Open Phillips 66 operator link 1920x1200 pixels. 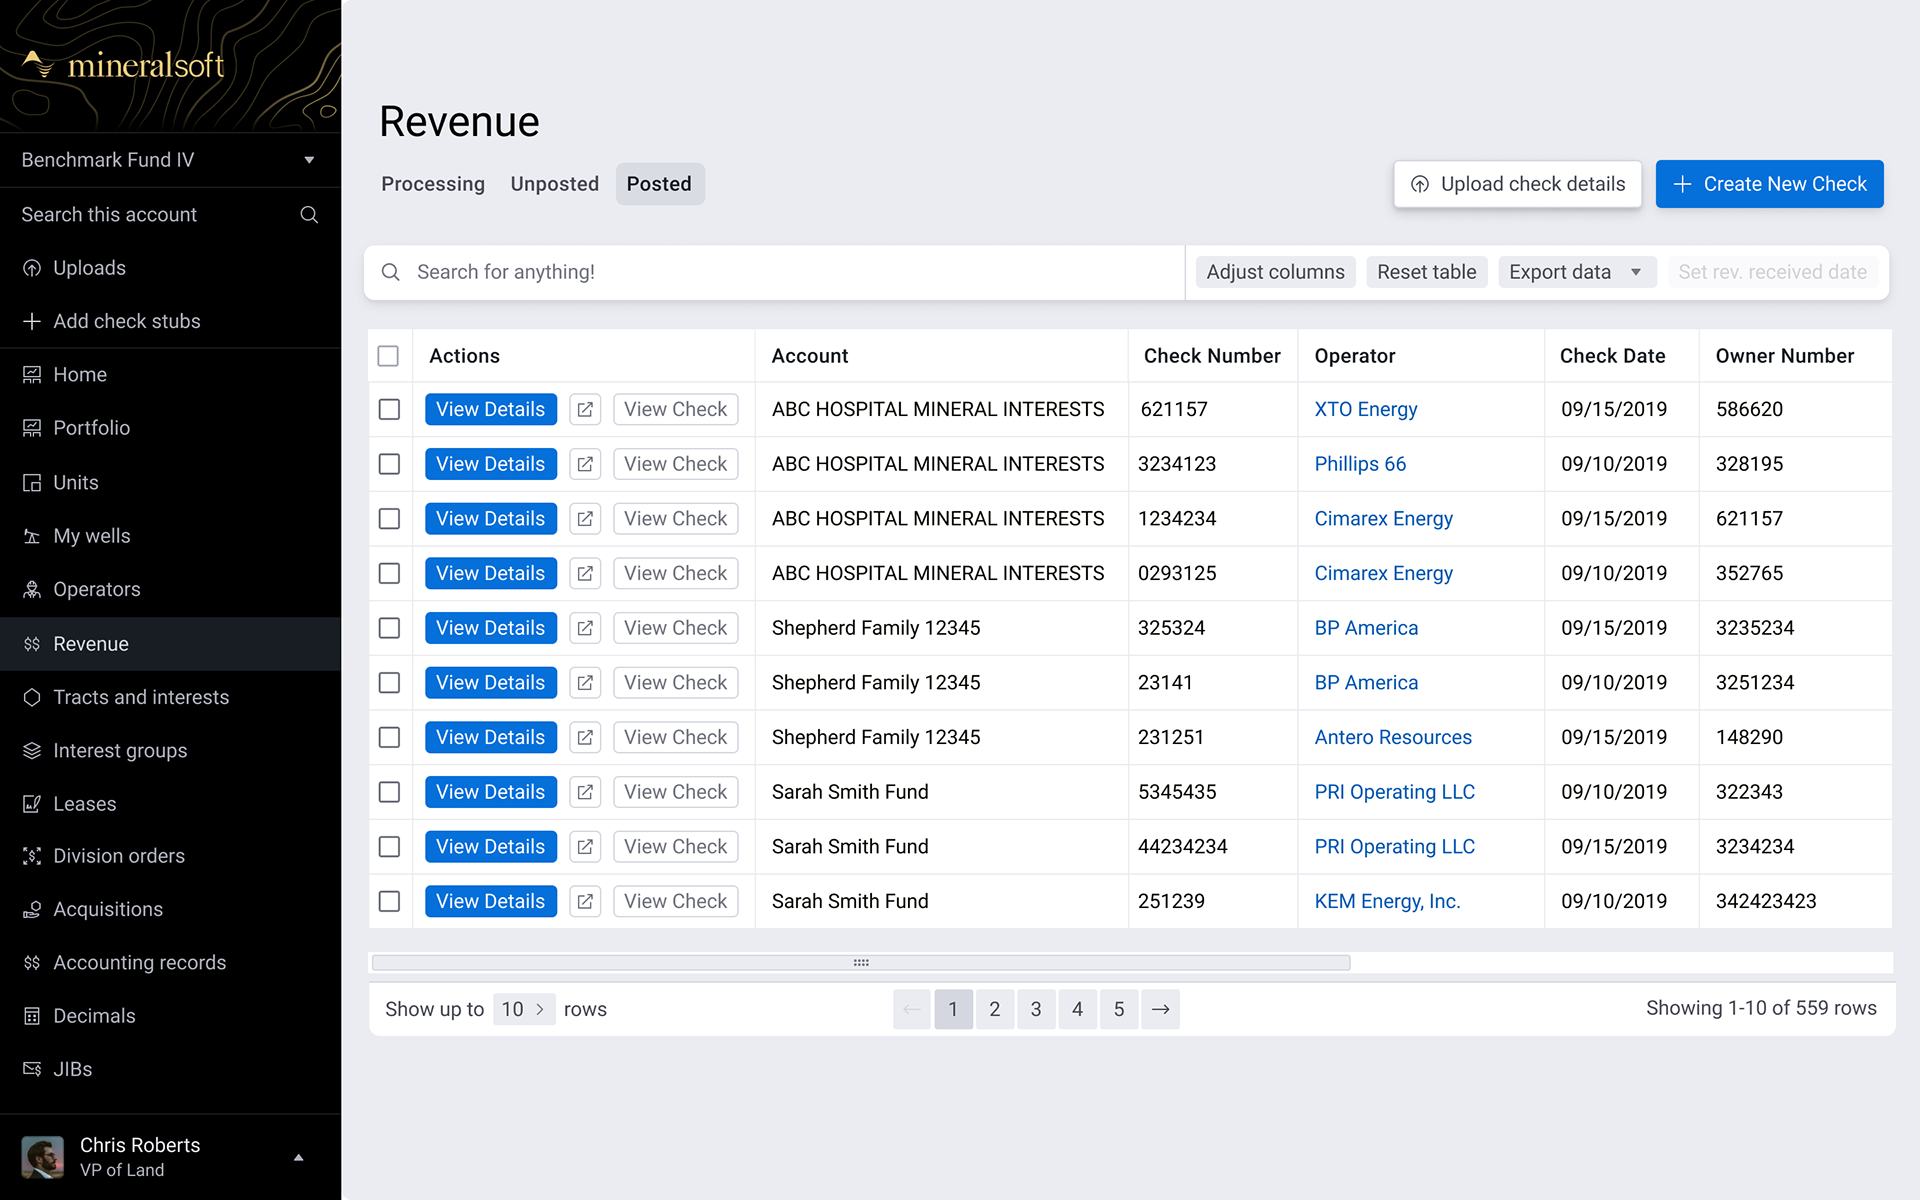[1360, 464]
